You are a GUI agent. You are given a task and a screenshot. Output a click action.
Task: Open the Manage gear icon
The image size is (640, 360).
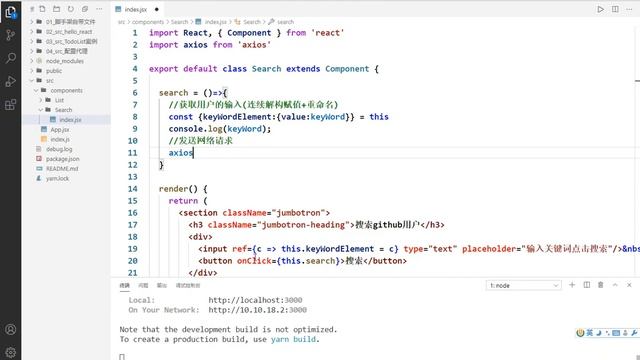tap(11, 352)
